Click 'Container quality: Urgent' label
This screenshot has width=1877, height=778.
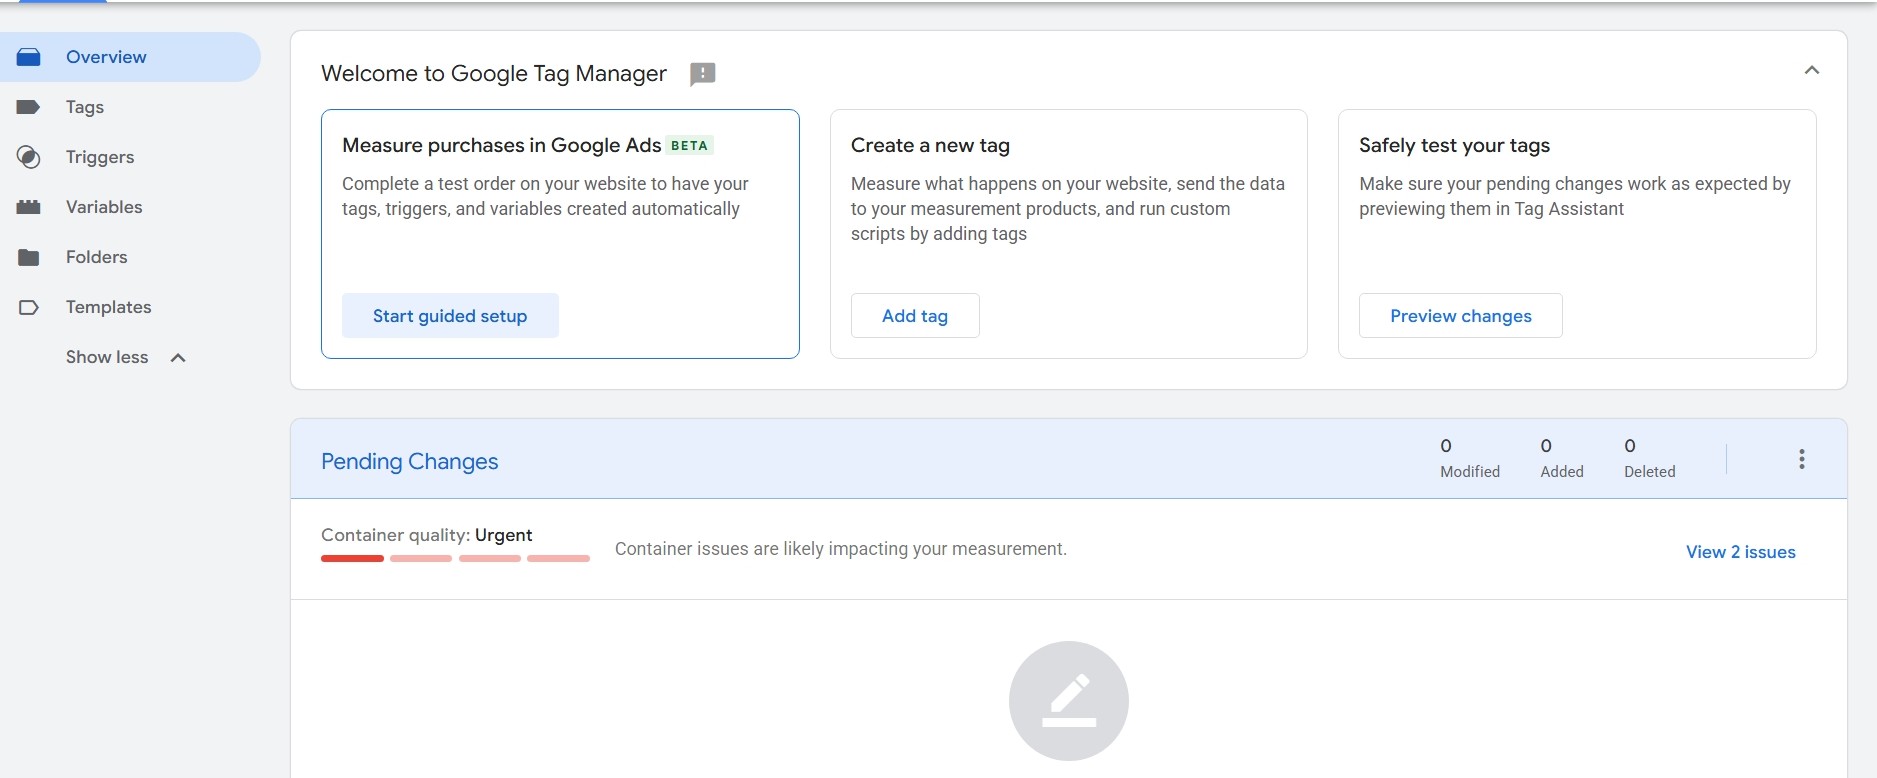pyautogui.click(x=427, y=535)
